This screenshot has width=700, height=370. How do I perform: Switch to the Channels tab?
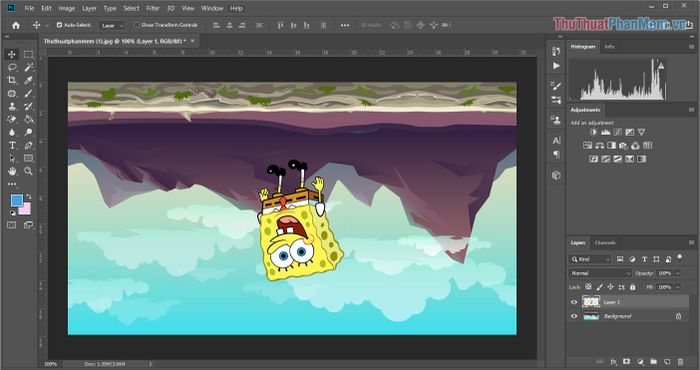coord(605,243)
